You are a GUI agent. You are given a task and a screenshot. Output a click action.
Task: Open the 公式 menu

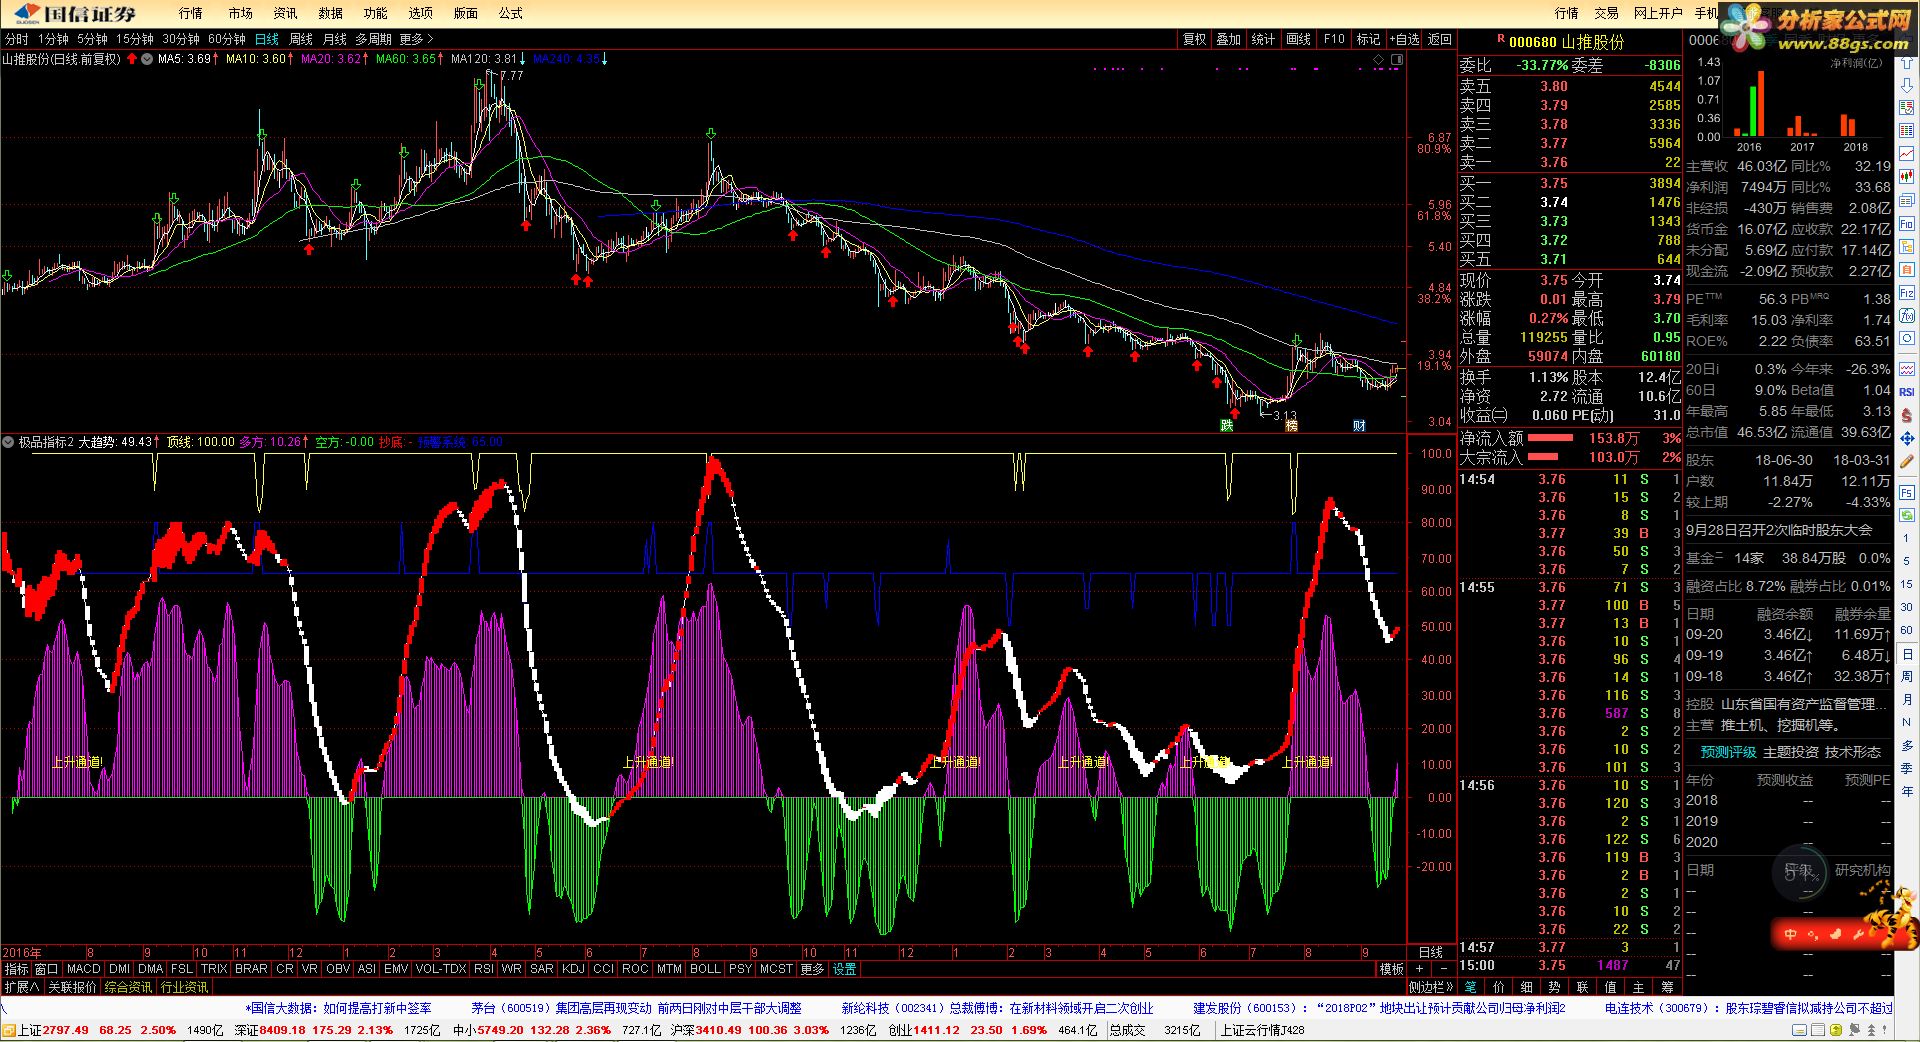pos(510,13)
